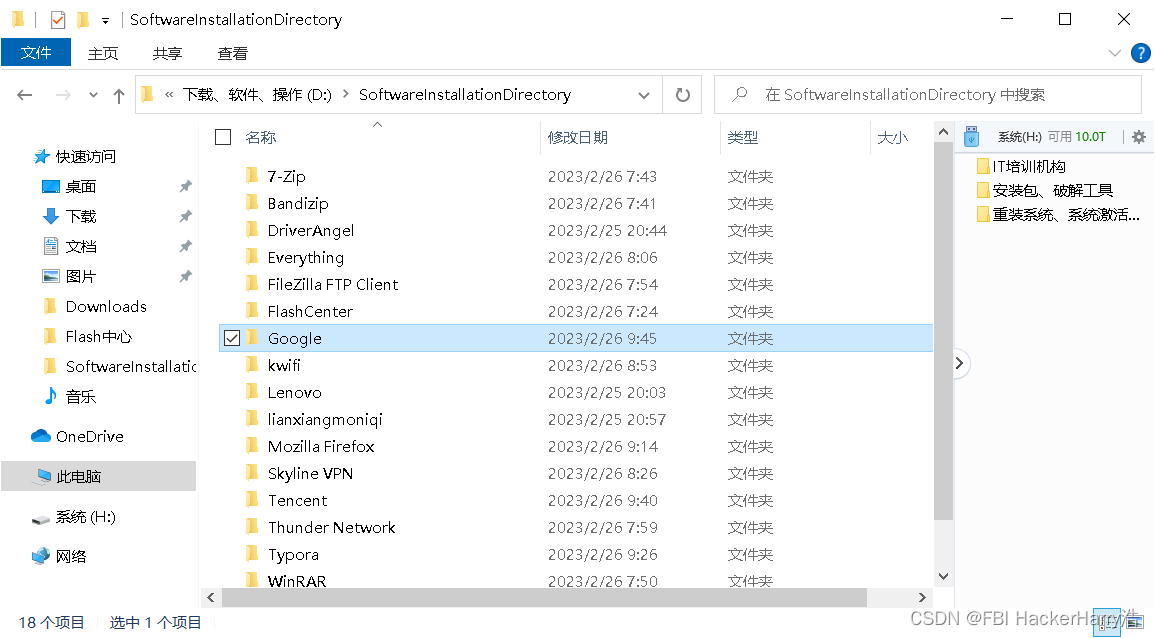Viewport: 1155px width, 638px height.
Task: Click SoftwareInstallationDirectory in the address path
Action: coord(465,94)
